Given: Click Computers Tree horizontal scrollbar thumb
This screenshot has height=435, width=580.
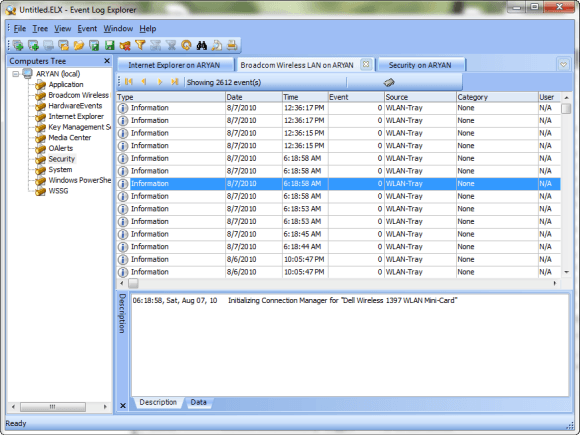Looking at the screenshot, I should click(53, 407).
